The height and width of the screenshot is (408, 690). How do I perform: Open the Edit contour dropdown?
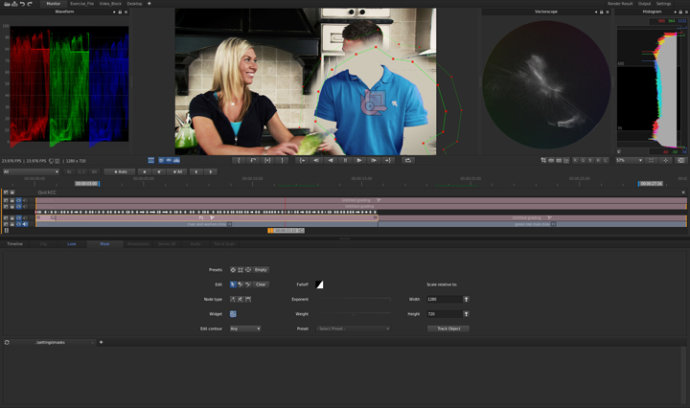(245, 328)
